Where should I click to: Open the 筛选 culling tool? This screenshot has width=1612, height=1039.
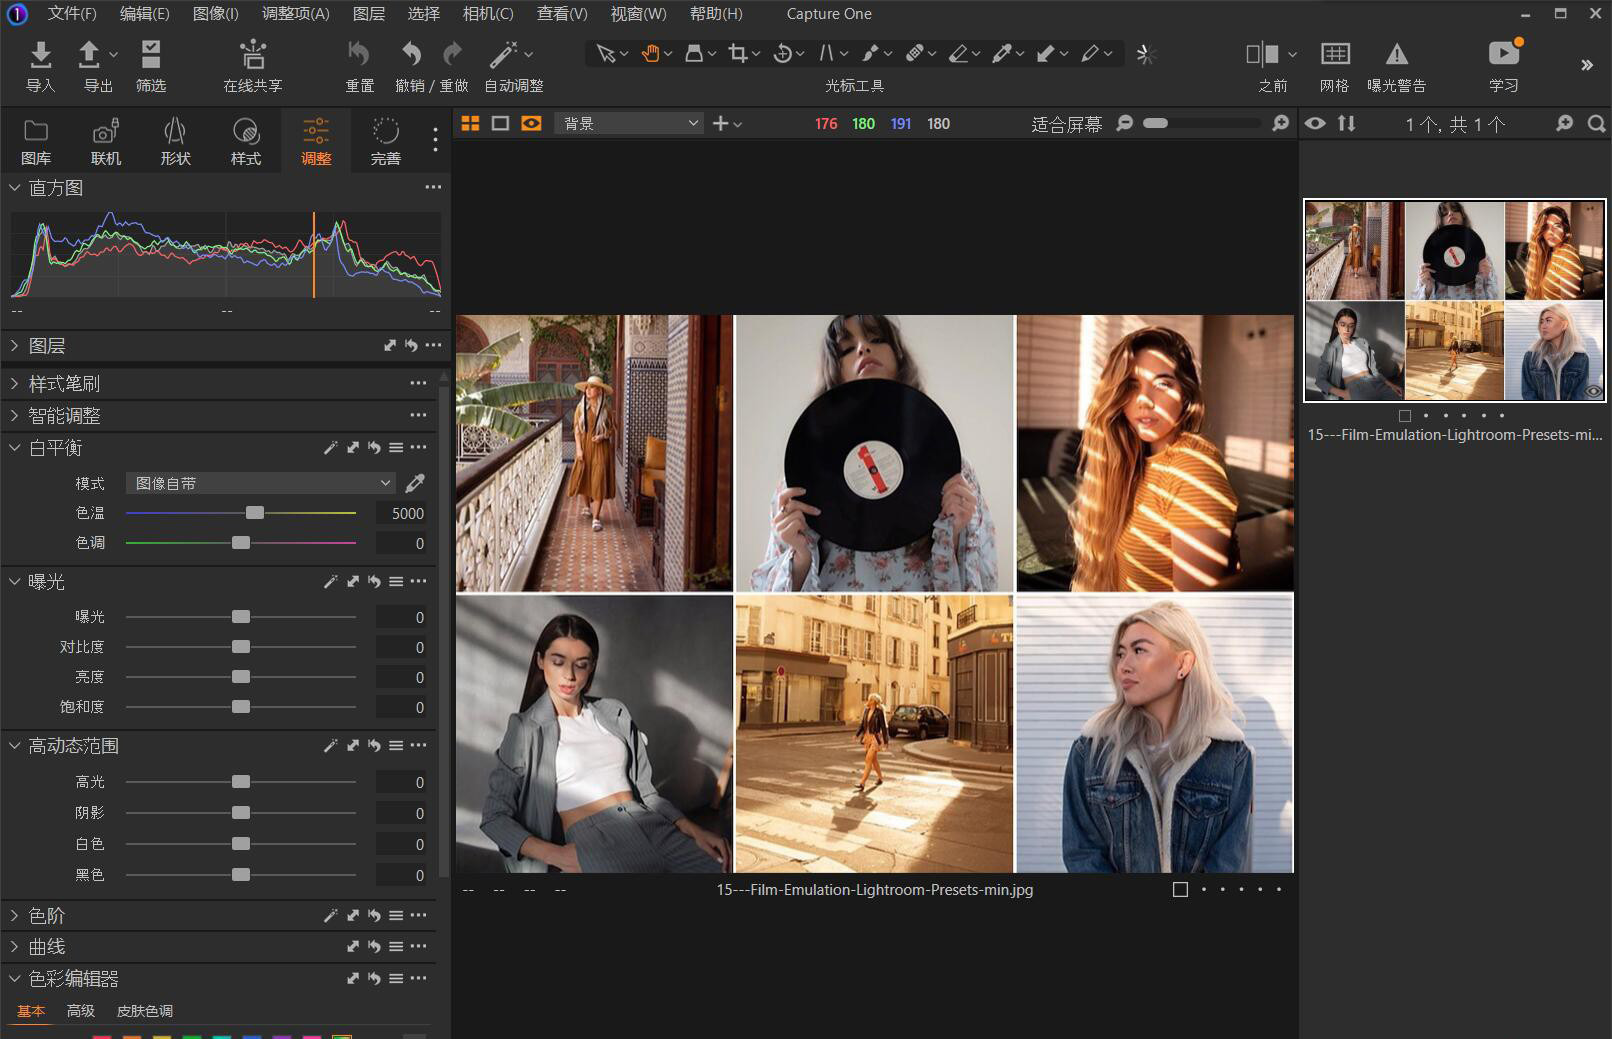pyautogui.click(x=151, y=54)
